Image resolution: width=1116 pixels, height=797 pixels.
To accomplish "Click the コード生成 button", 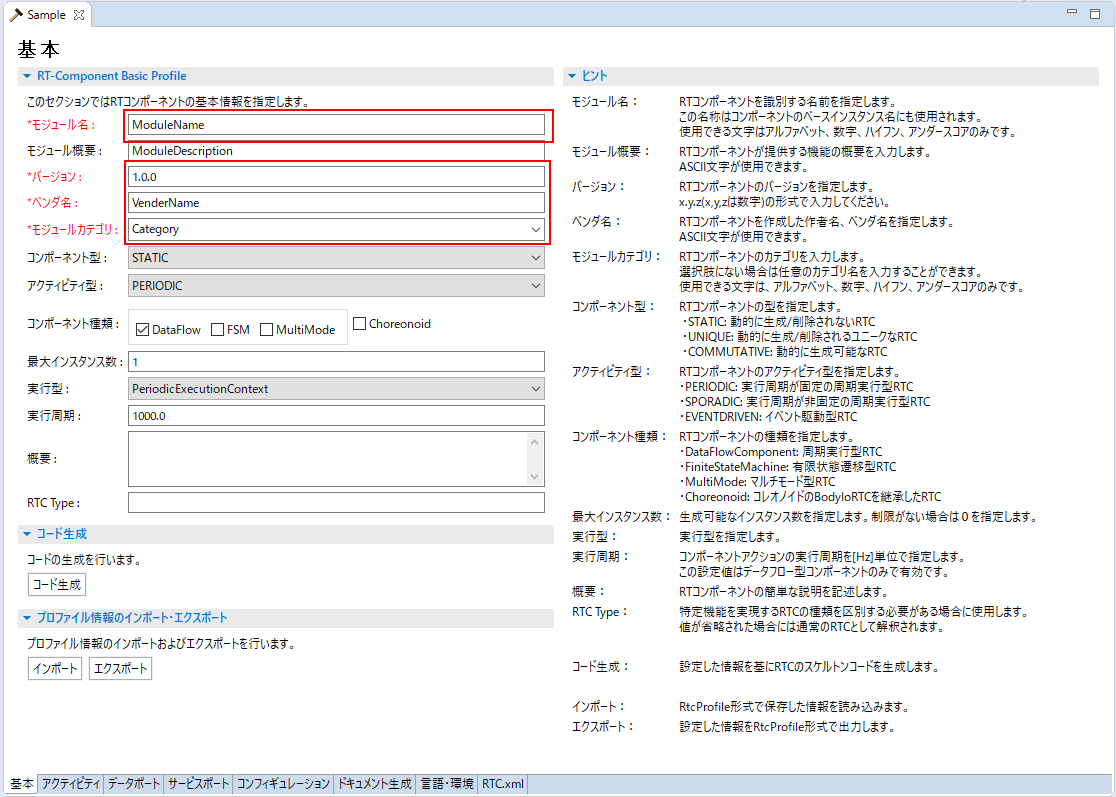I will (x=57, y=585).
